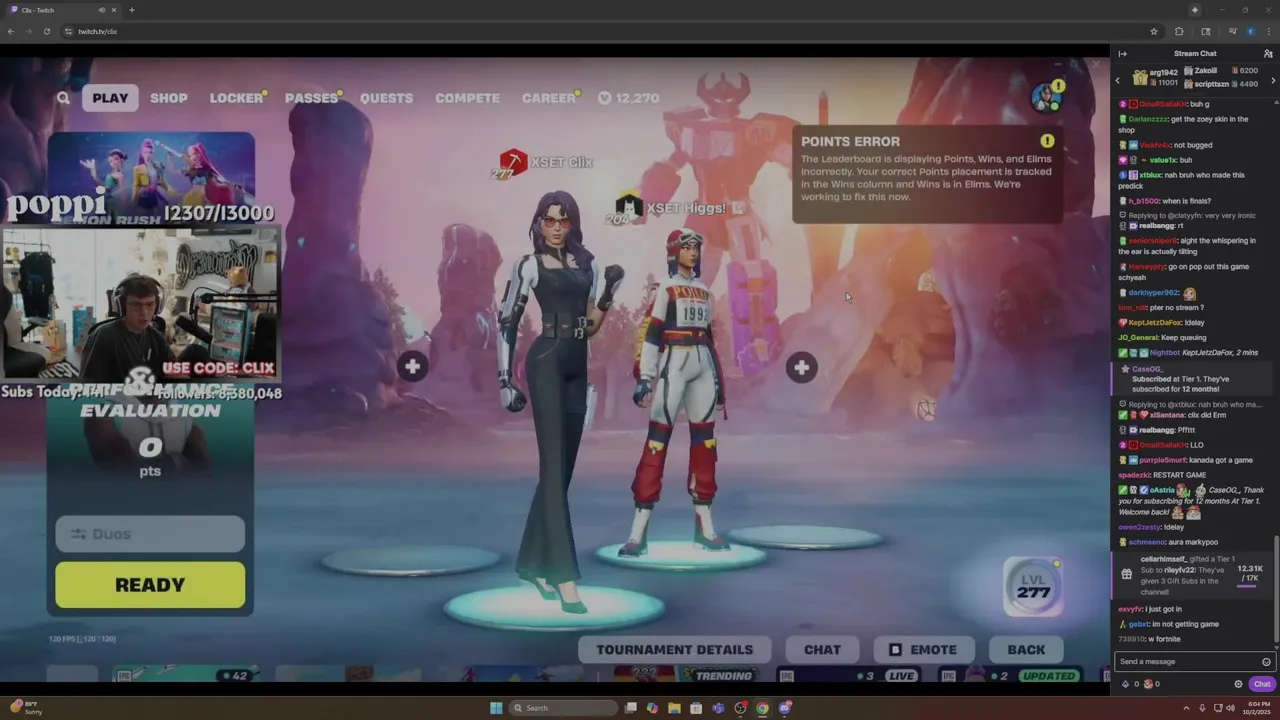The width and height of the screenshot is (1280, 720).
Task: Reload the Twitch page
Action: (47, 31)
